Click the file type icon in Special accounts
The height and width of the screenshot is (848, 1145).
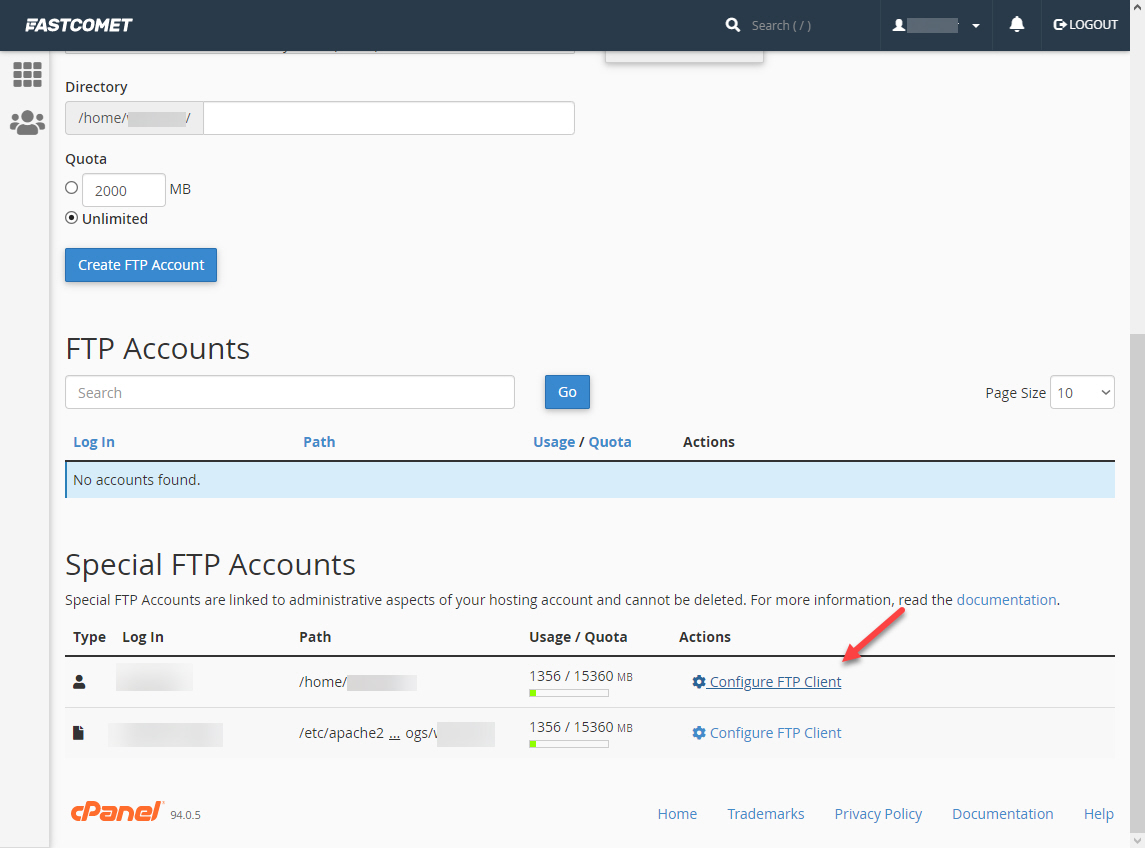(x=79, y=733)
